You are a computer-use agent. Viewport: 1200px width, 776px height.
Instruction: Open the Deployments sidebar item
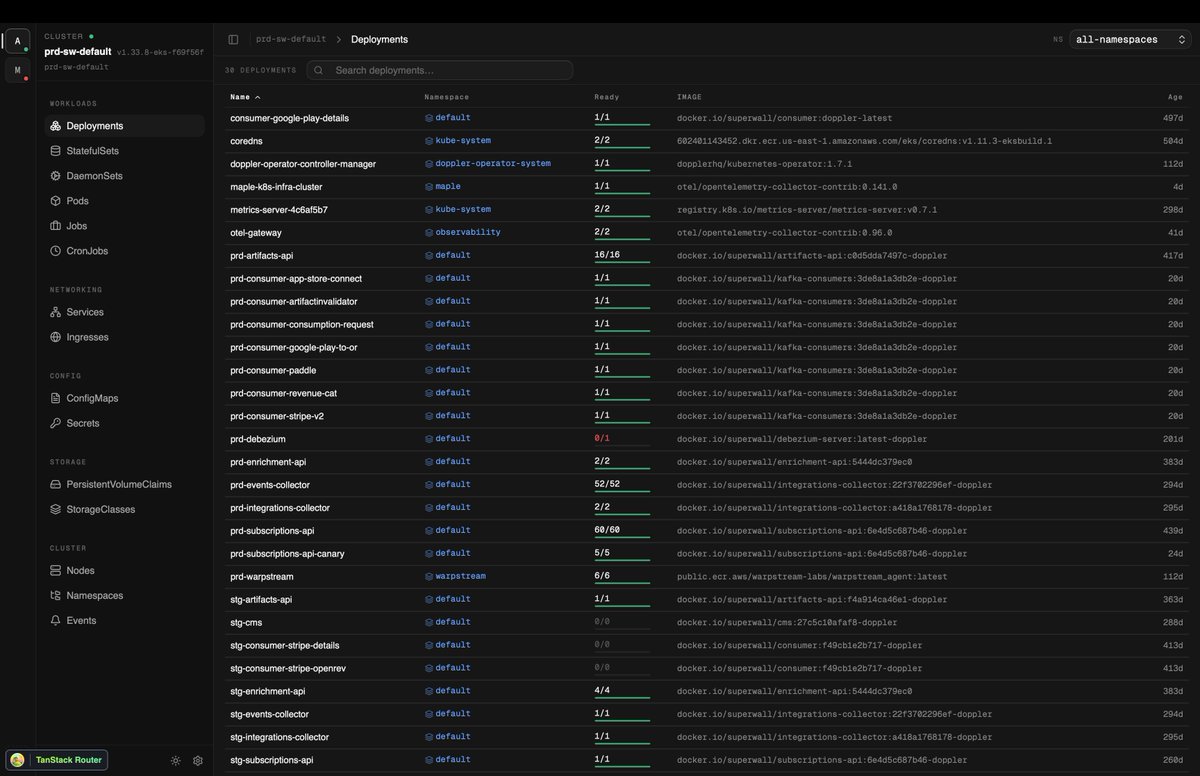[x=125, y=126]
